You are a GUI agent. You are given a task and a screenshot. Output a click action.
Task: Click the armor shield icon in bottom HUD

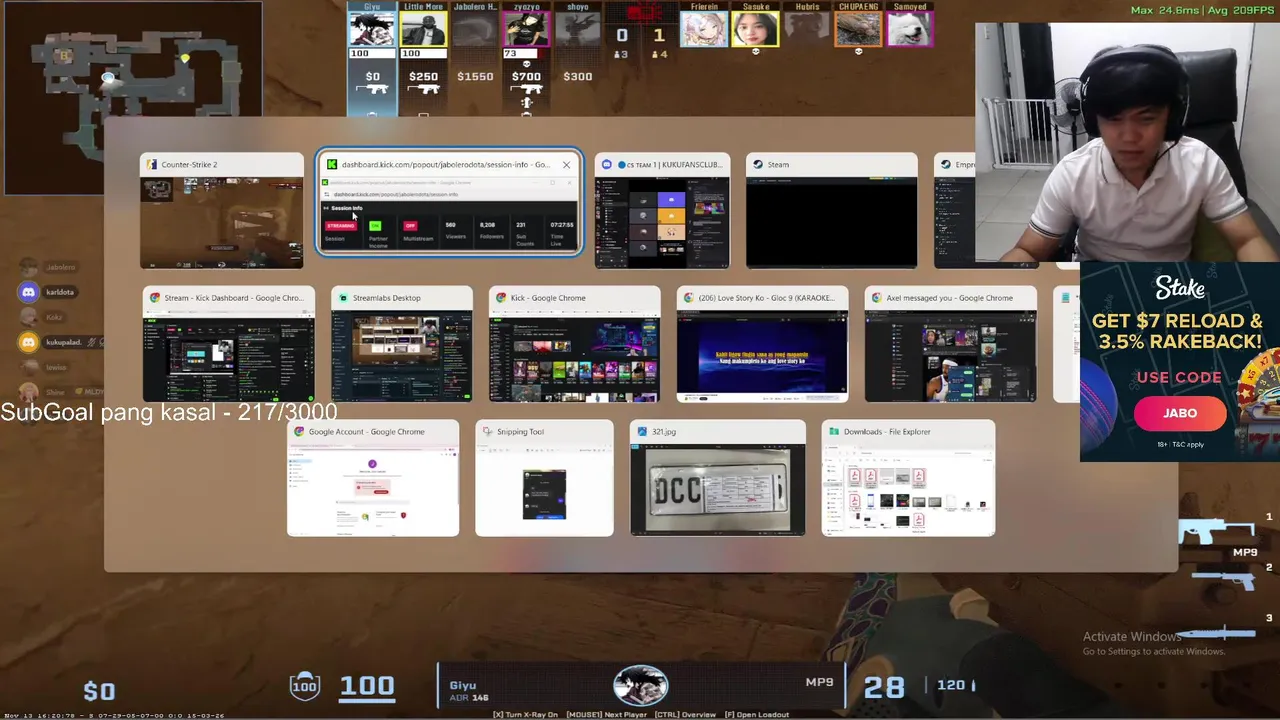click(304, 686)
